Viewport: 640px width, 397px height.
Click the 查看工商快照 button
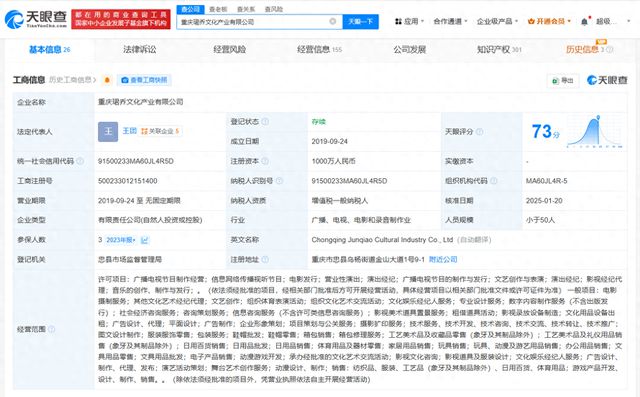click(144, 80)
